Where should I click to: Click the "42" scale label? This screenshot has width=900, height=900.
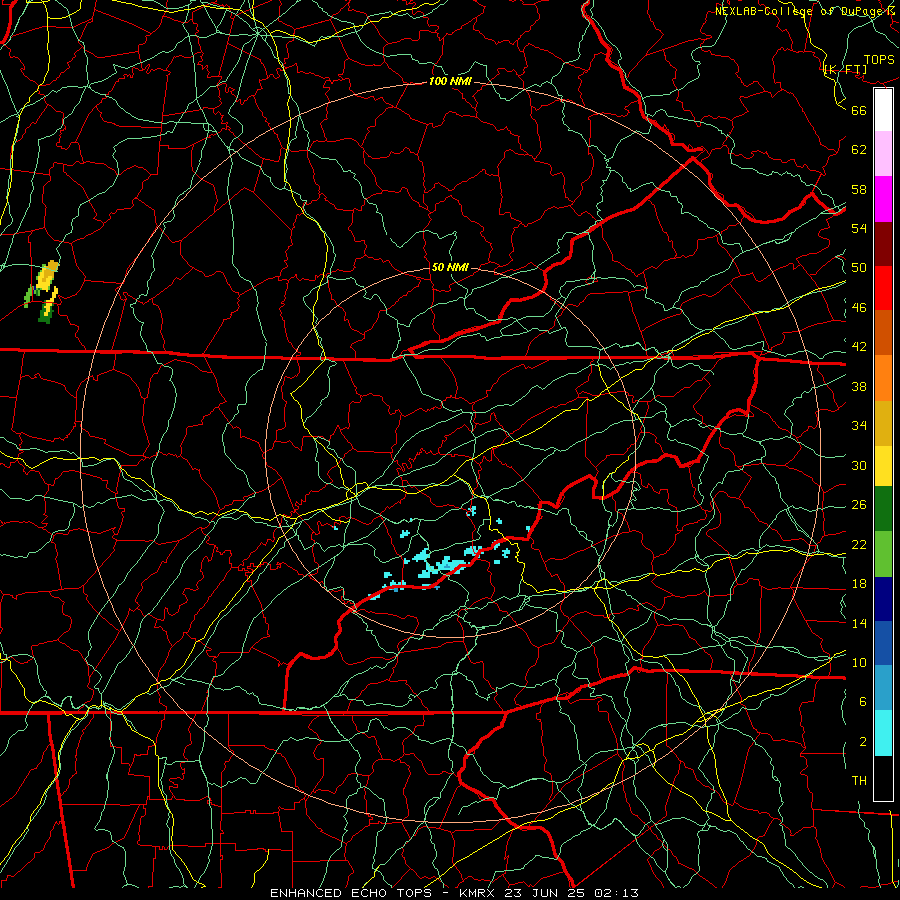point(859,347)
